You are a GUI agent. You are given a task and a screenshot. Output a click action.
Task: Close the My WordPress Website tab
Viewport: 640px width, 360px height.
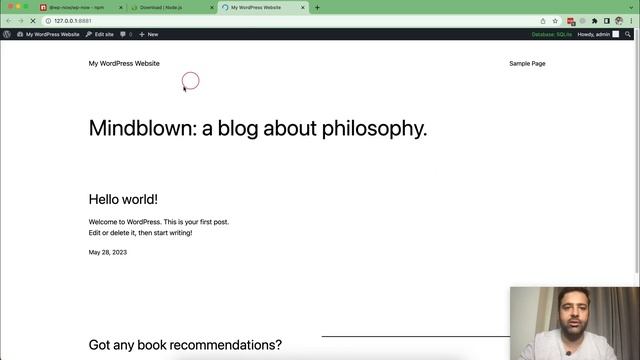coord(303,7)
